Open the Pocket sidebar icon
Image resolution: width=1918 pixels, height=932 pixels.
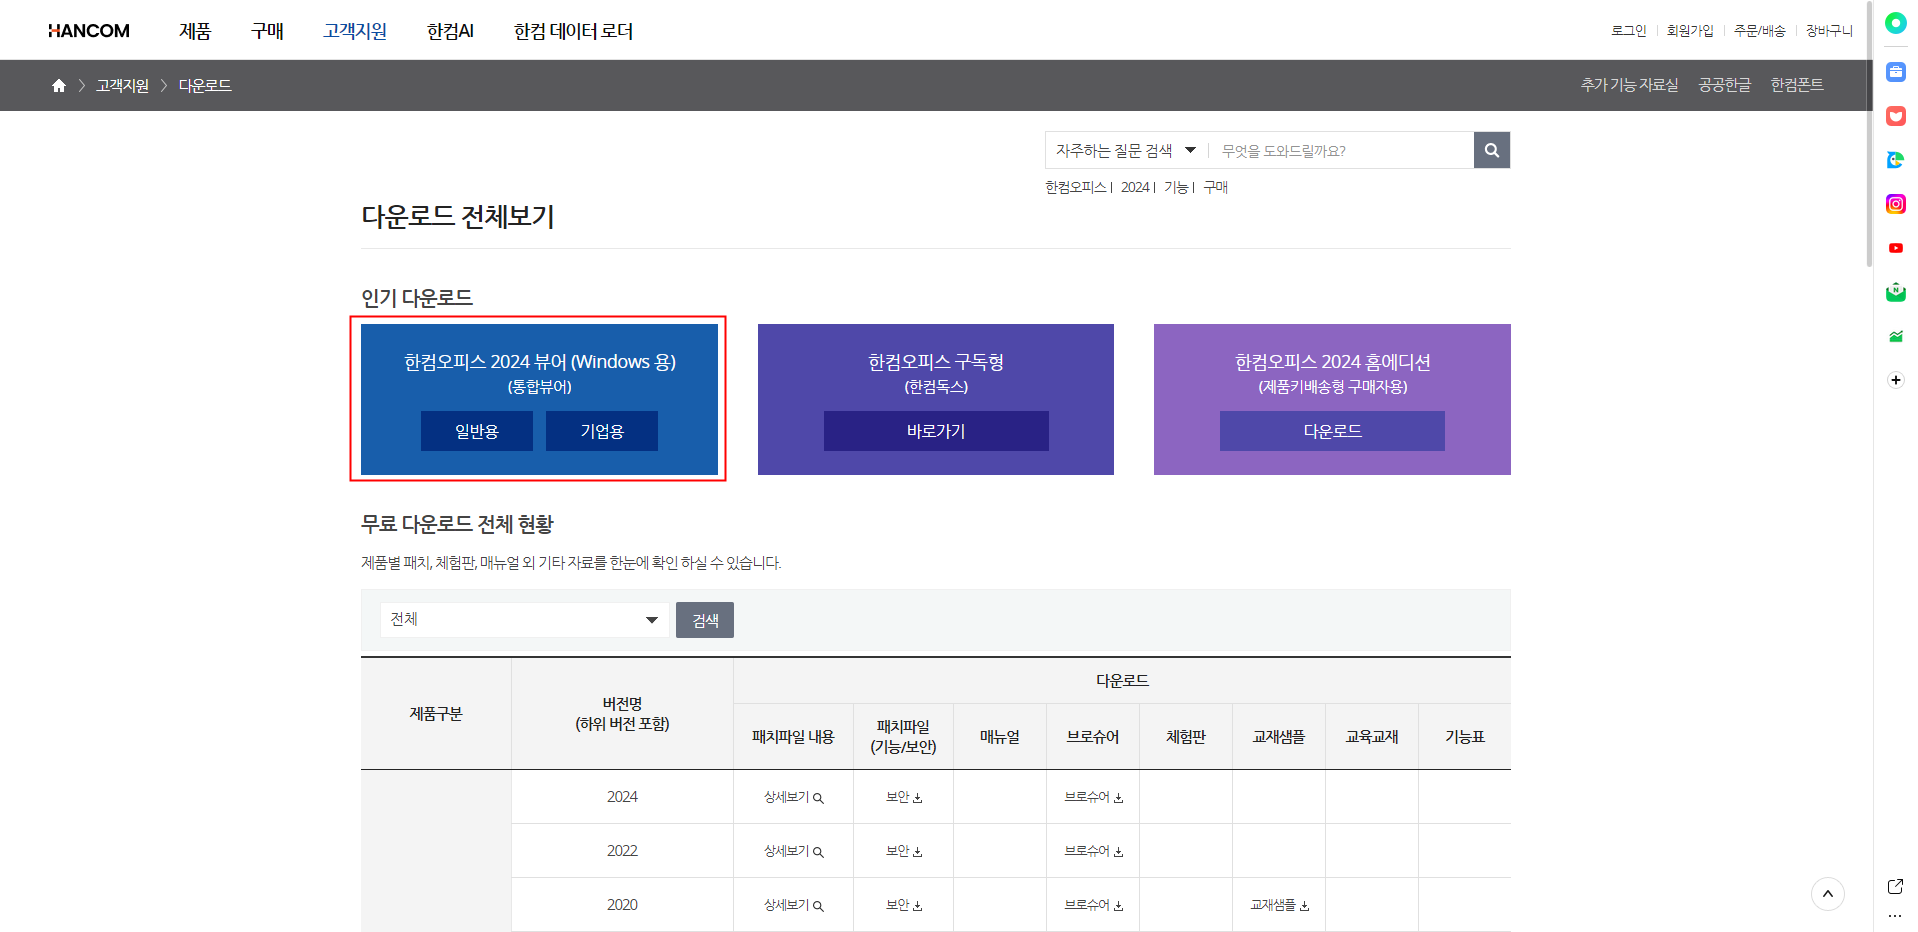tap(1895, 116)
